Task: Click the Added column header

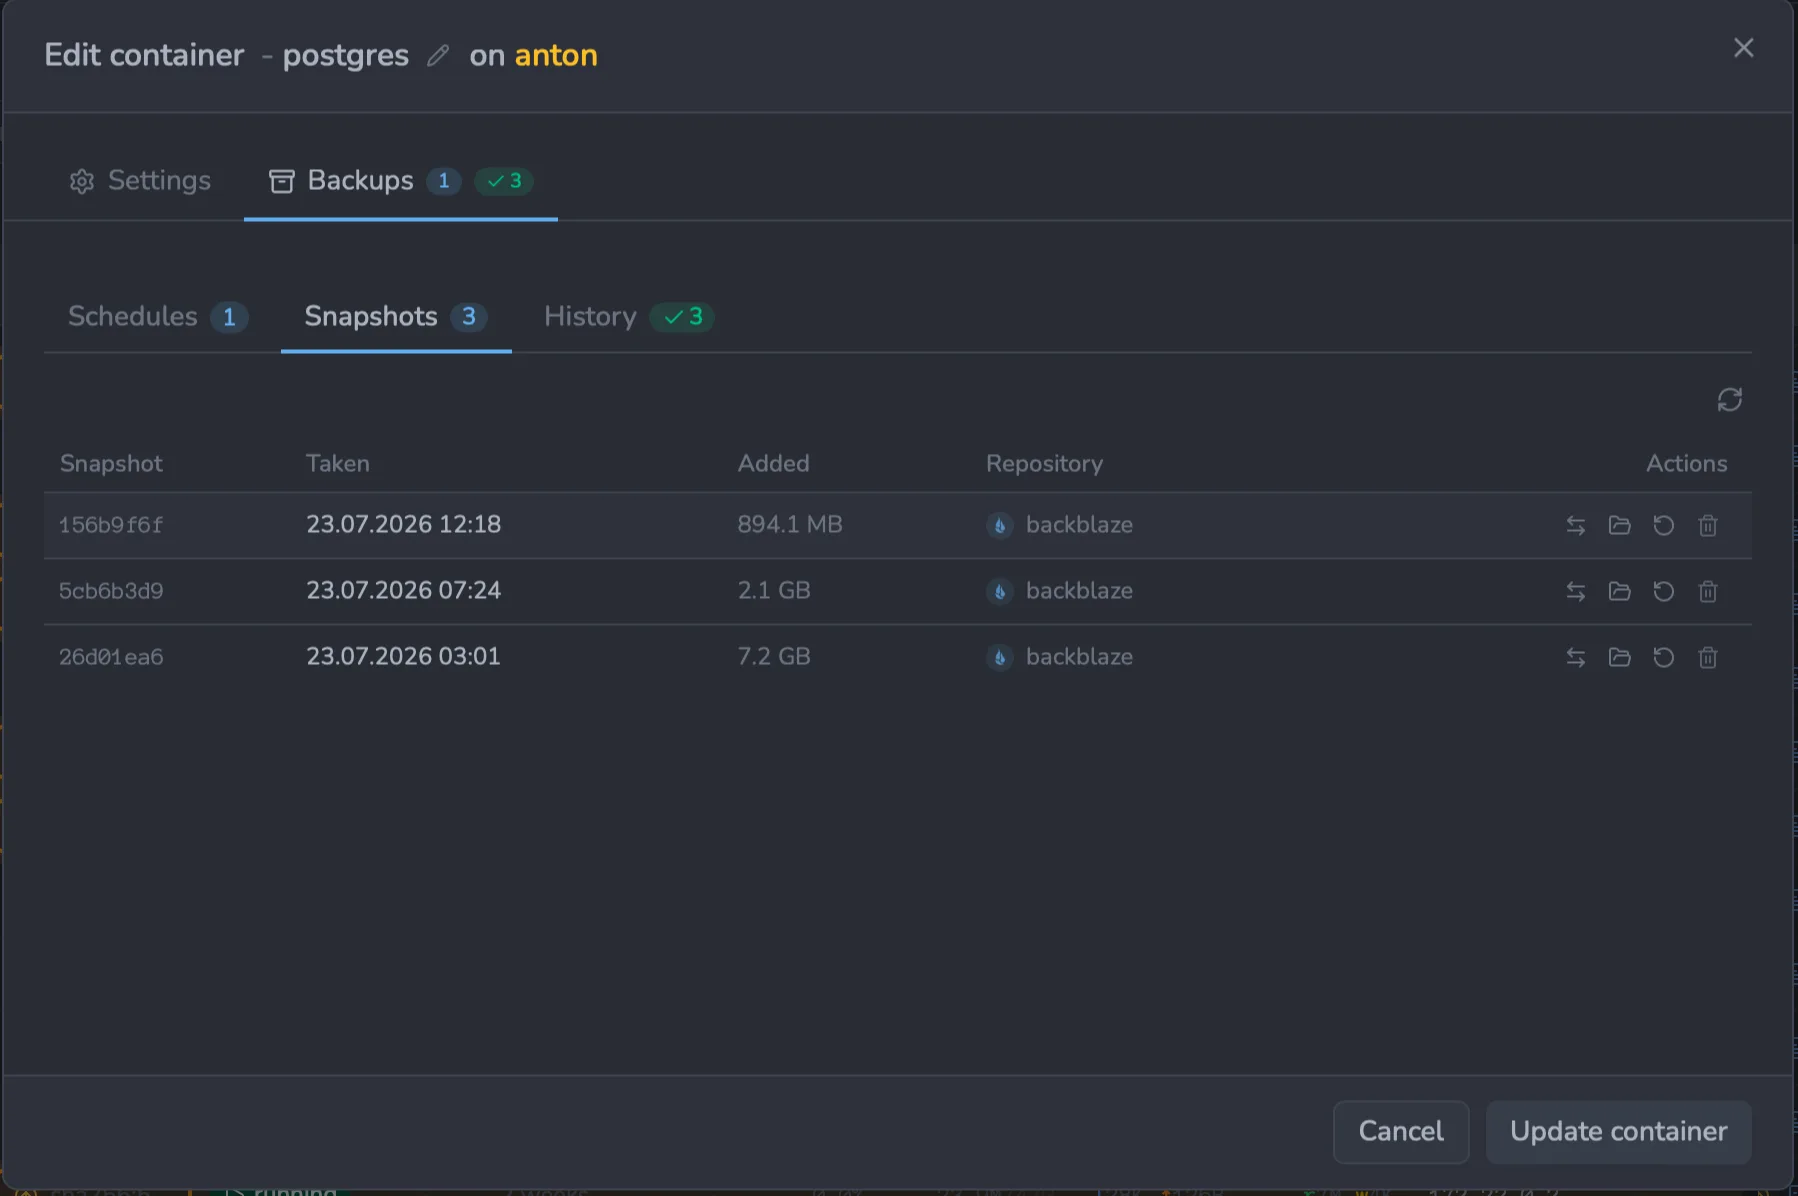Action: click(x=774, y=463)
